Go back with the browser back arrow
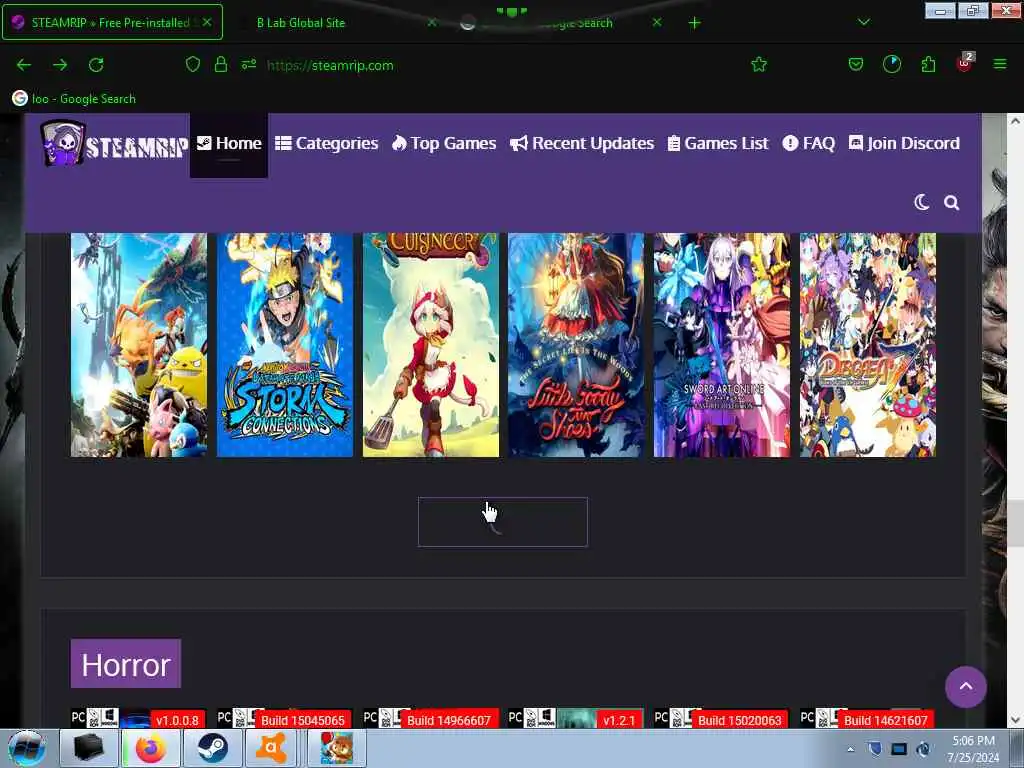This screenshot has height=768, width=1024. tap(24, 65)
